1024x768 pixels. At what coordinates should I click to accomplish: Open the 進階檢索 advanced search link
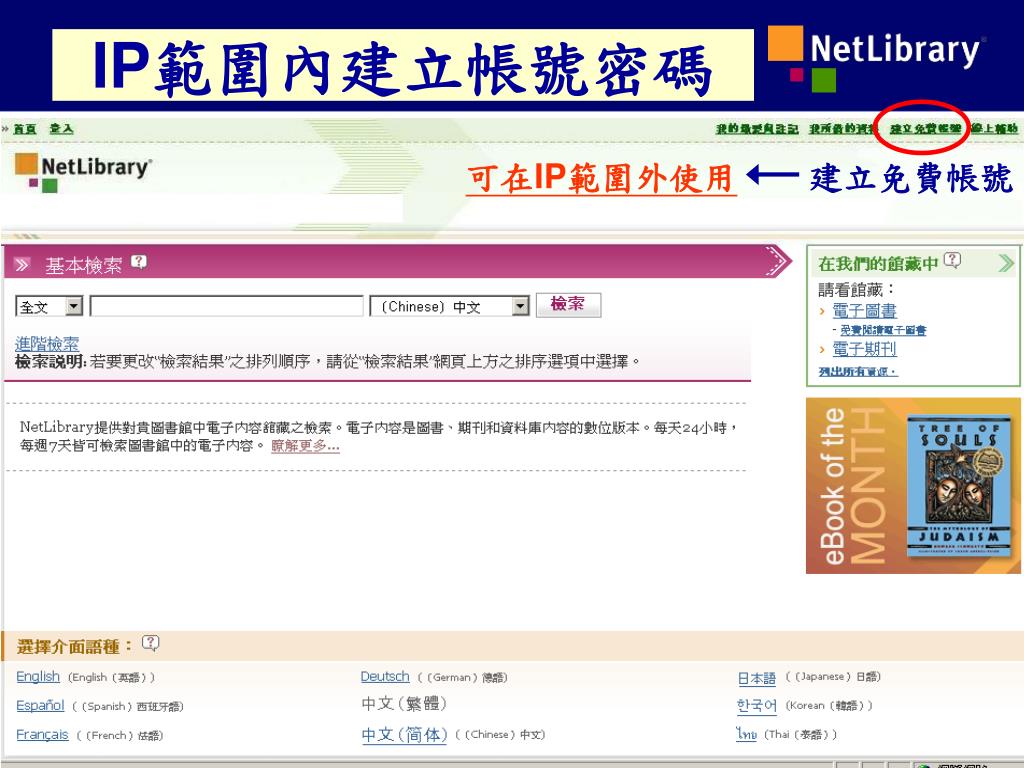click(47, 344)
